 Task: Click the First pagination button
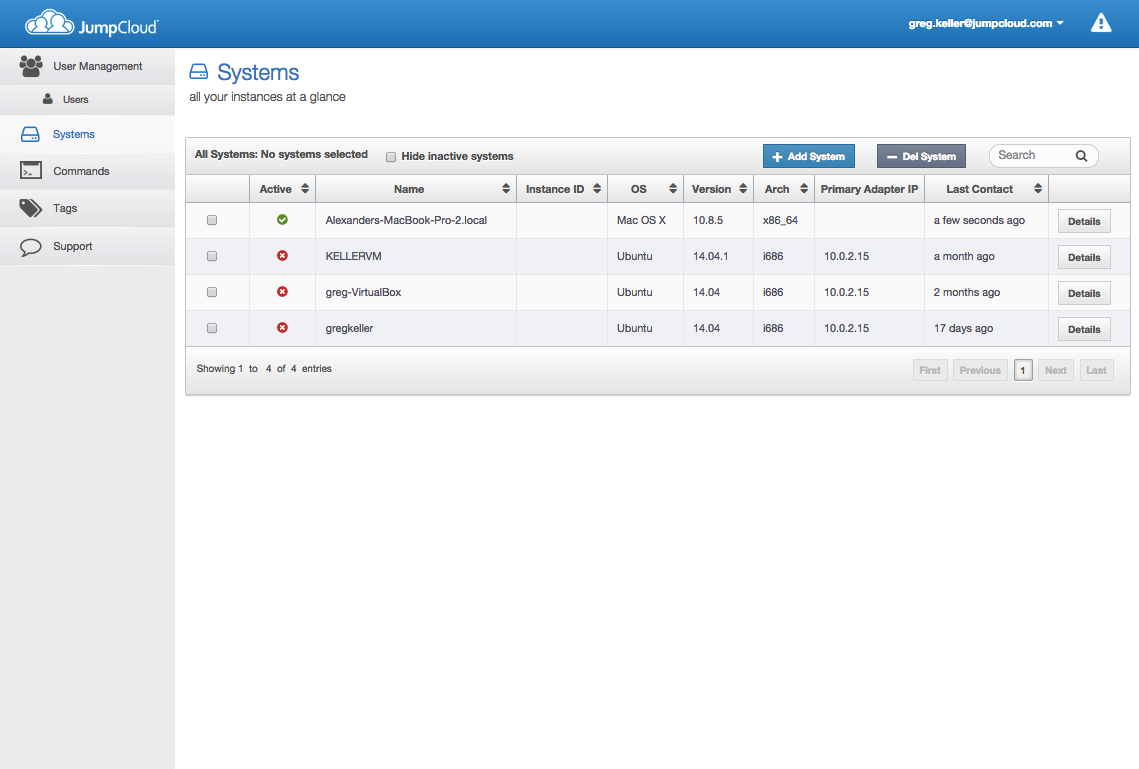click(930, 370)
